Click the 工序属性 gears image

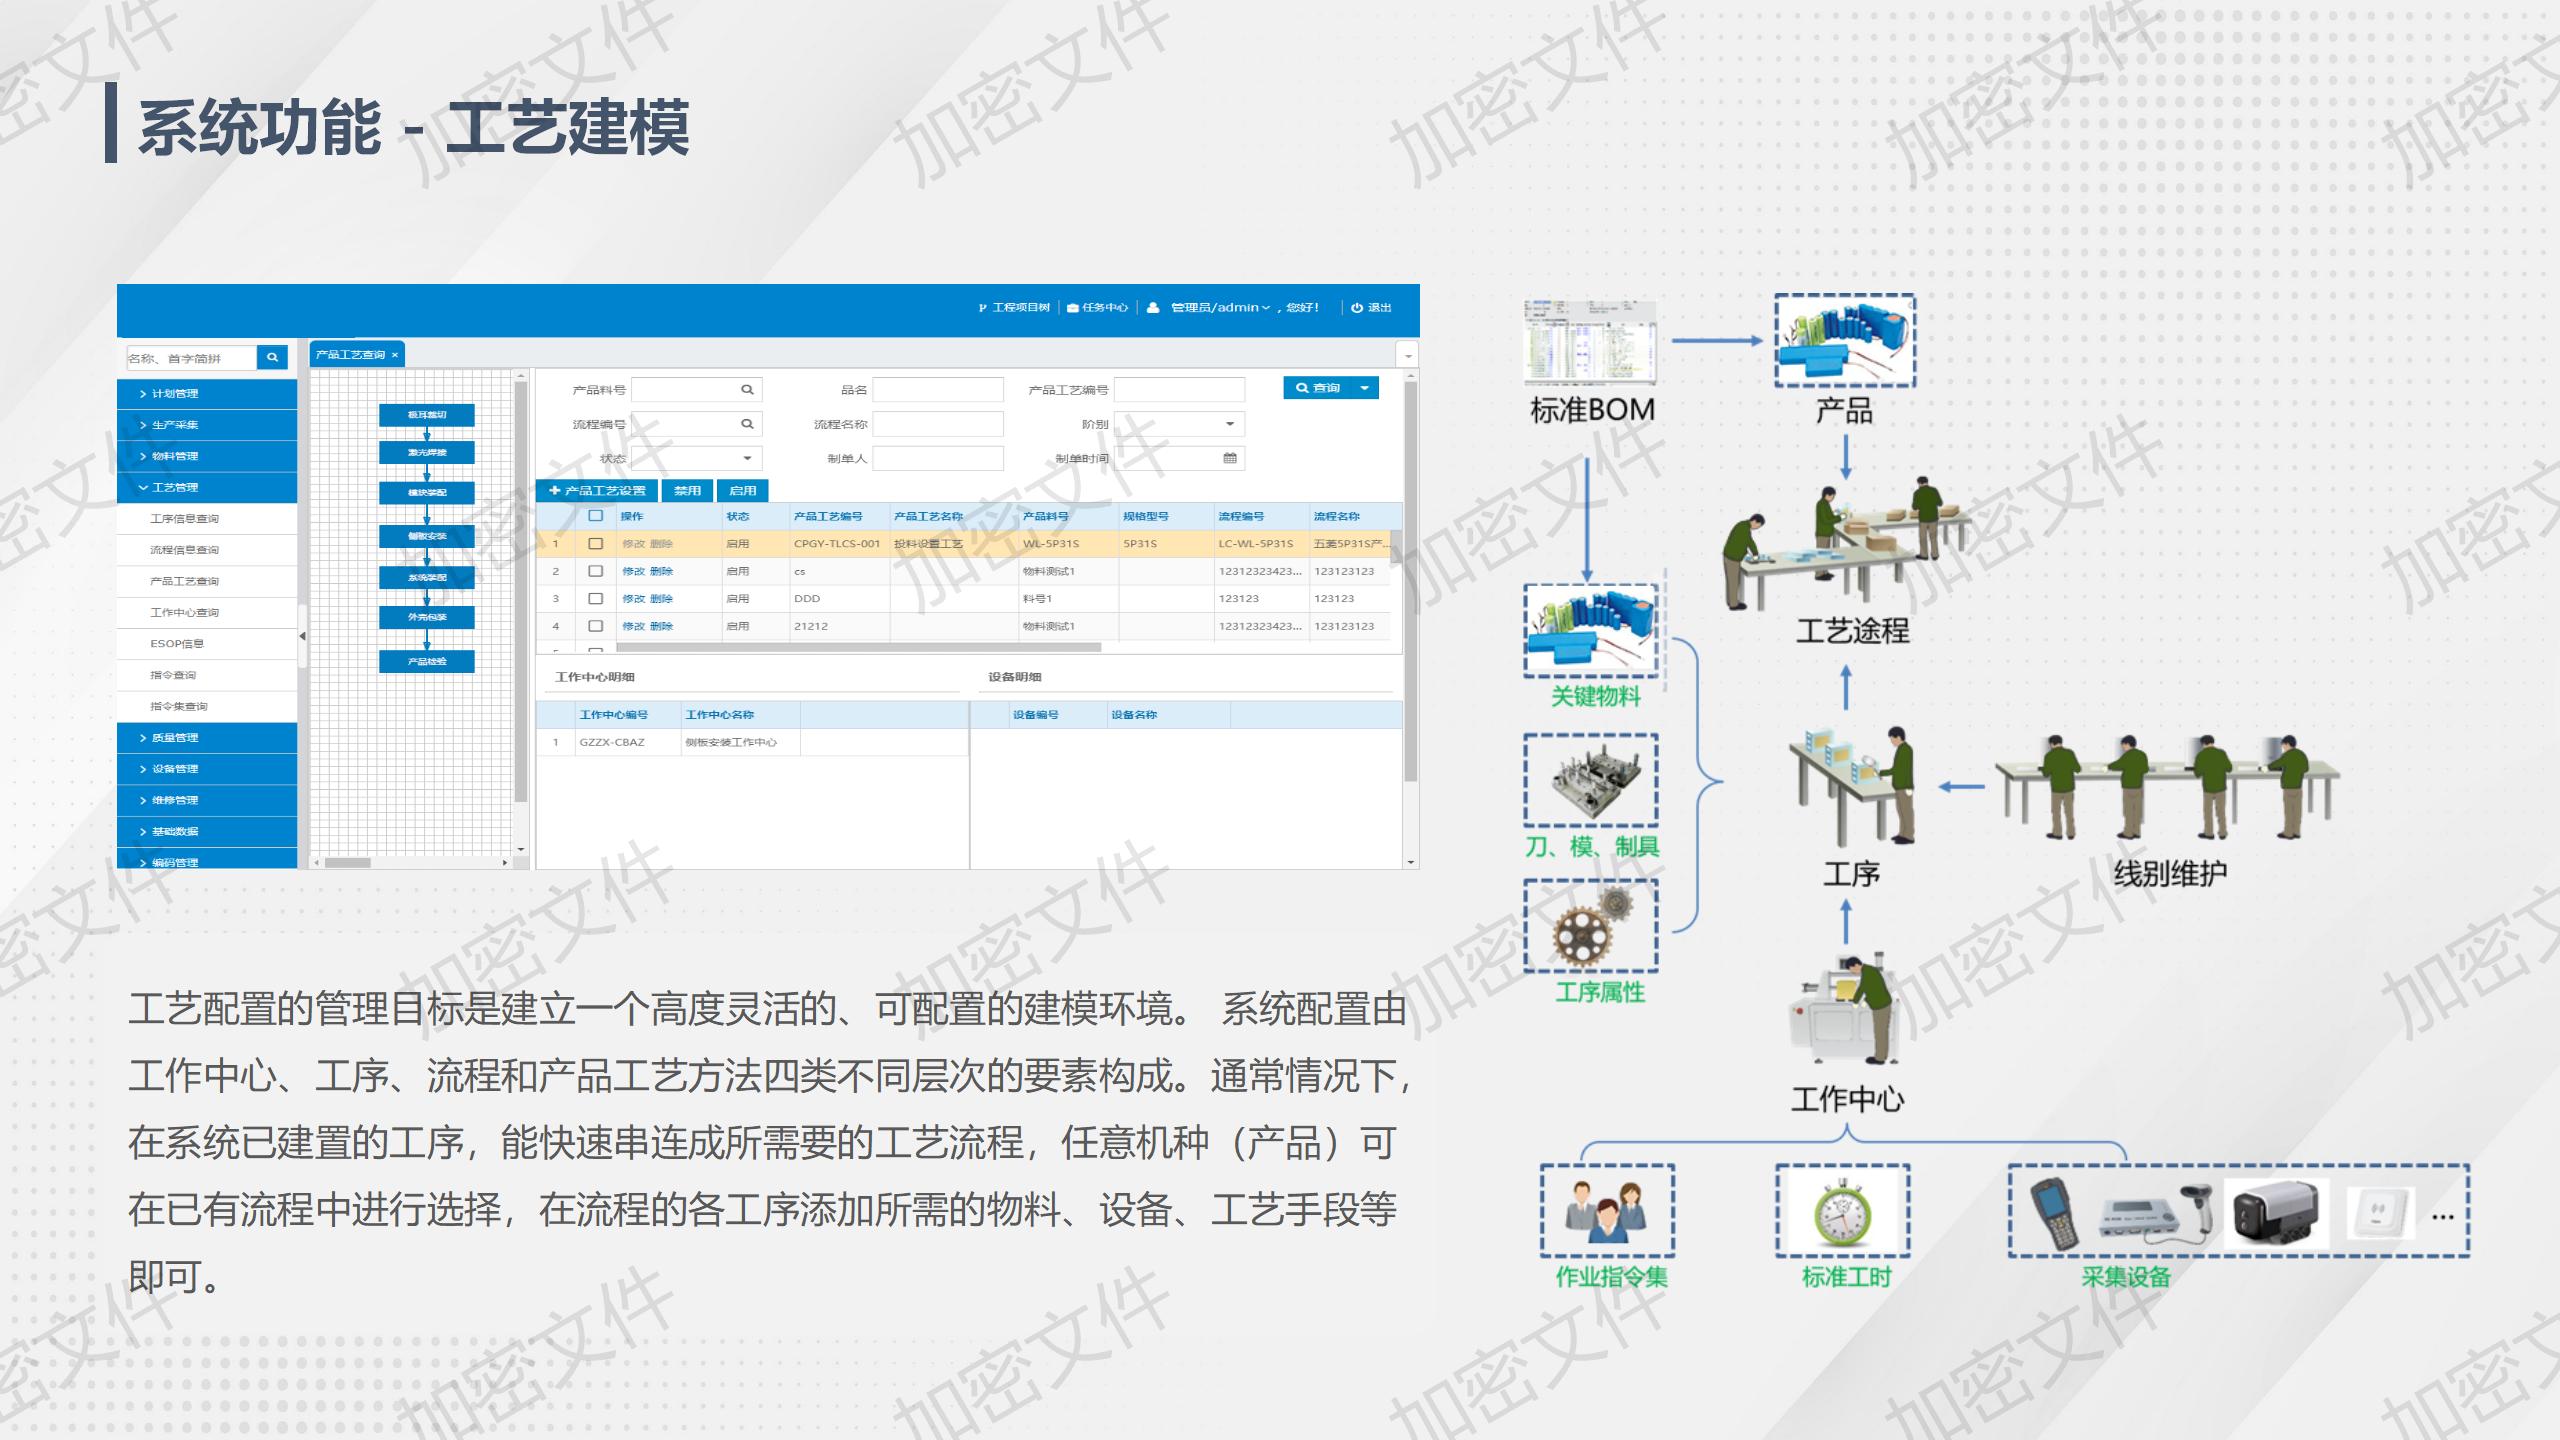click(1591, 926)
